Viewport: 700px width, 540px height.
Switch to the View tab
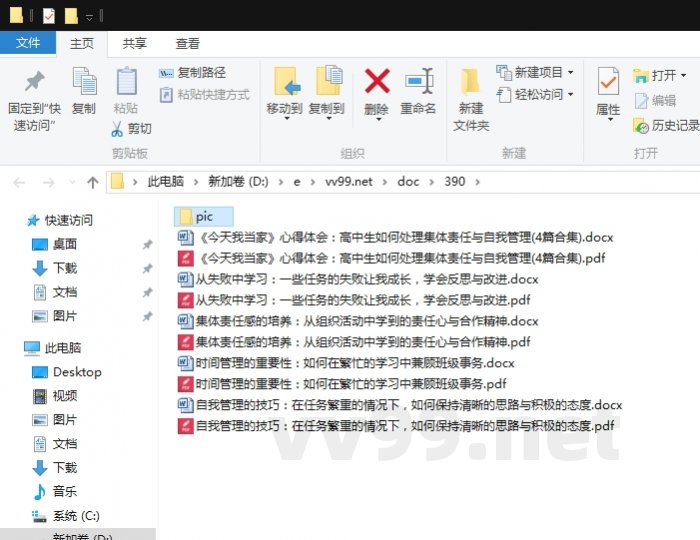click(188, 44)
